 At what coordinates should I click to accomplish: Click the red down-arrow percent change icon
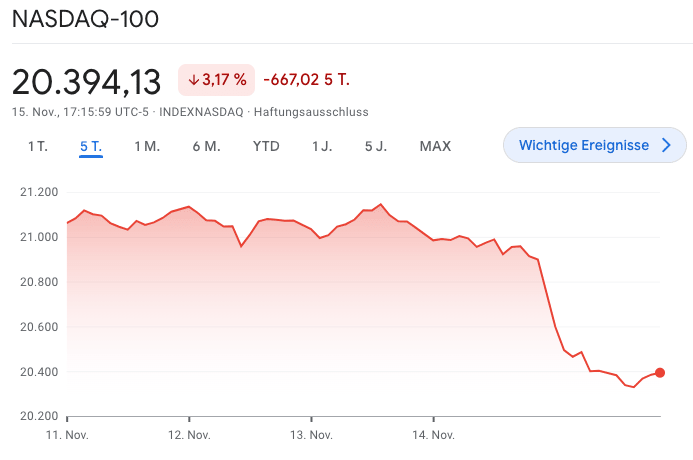194,80
